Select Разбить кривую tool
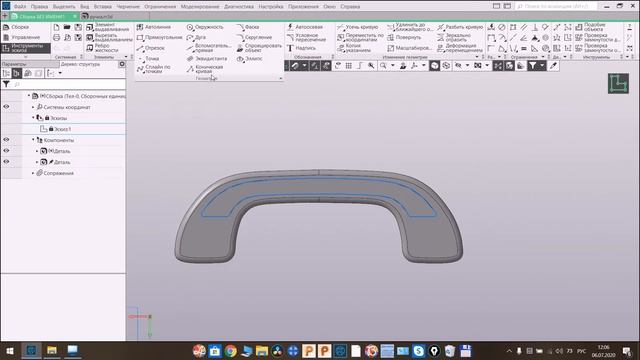This screenshot has height=360, width=640. tap(460, 27)
